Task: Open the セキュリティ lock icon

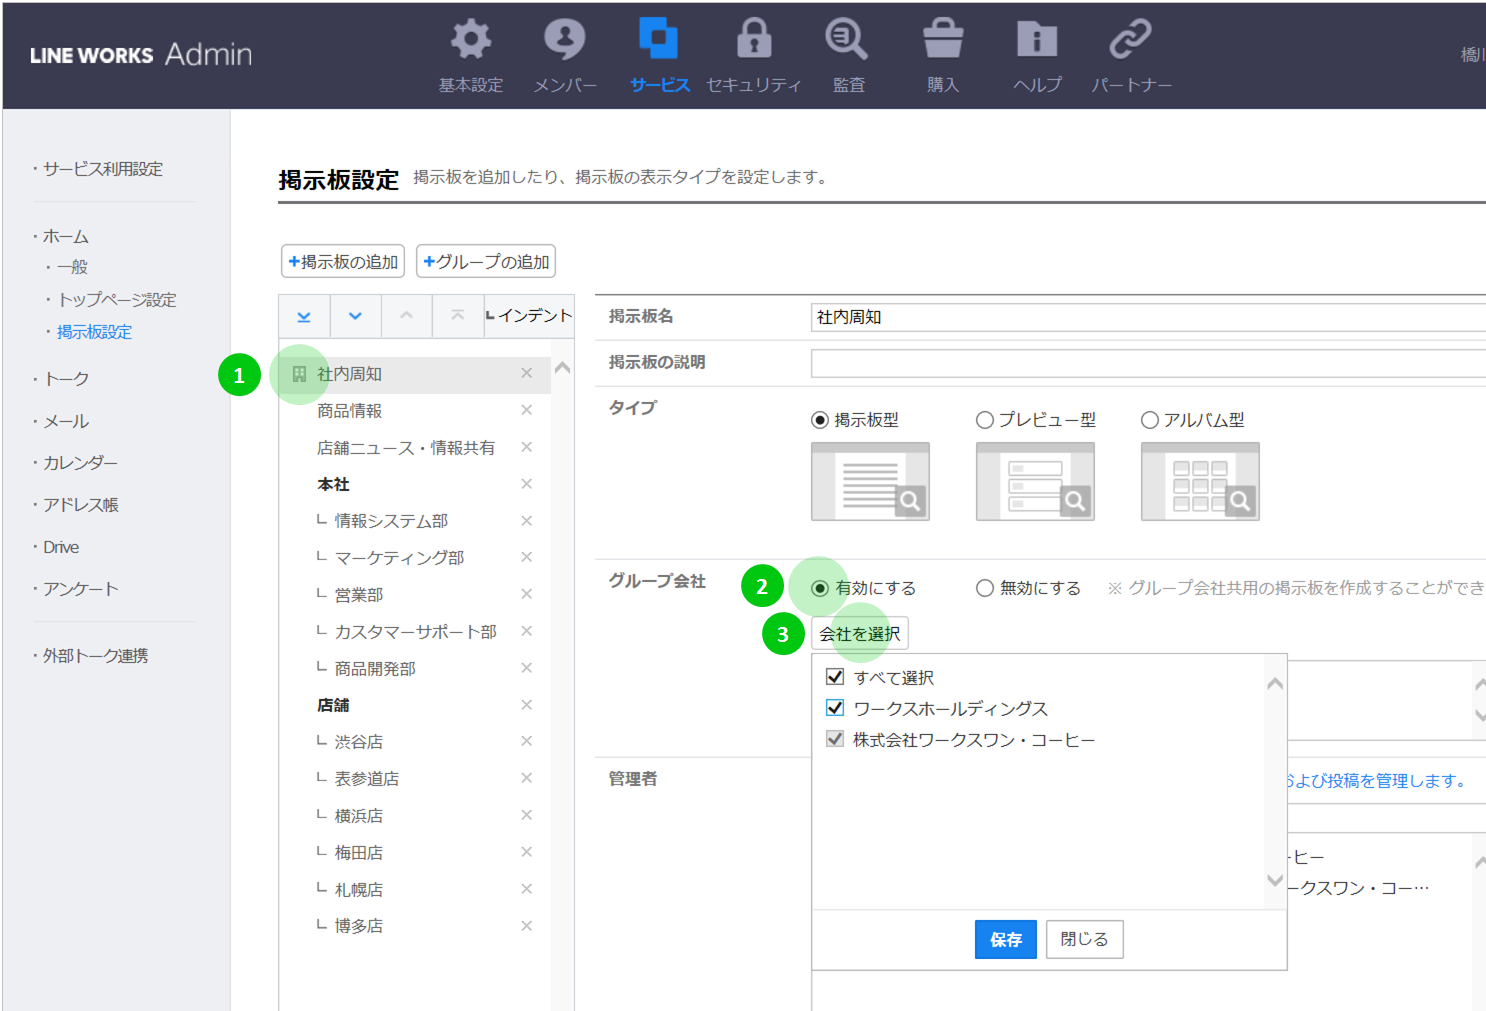Action: pyautogui.click(x=753, y=40)
